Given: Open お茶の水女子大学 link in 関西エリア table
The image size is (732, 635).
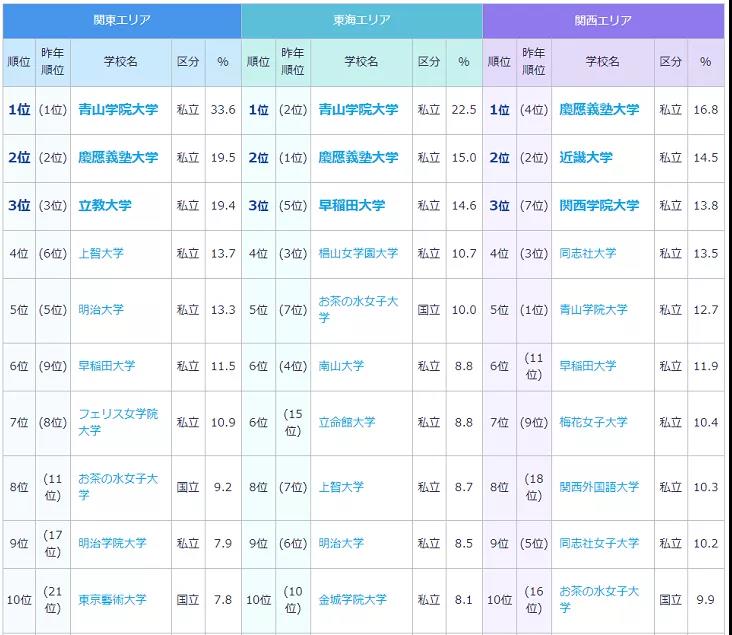Looking at the screenshot, I should tap(599, 600).
